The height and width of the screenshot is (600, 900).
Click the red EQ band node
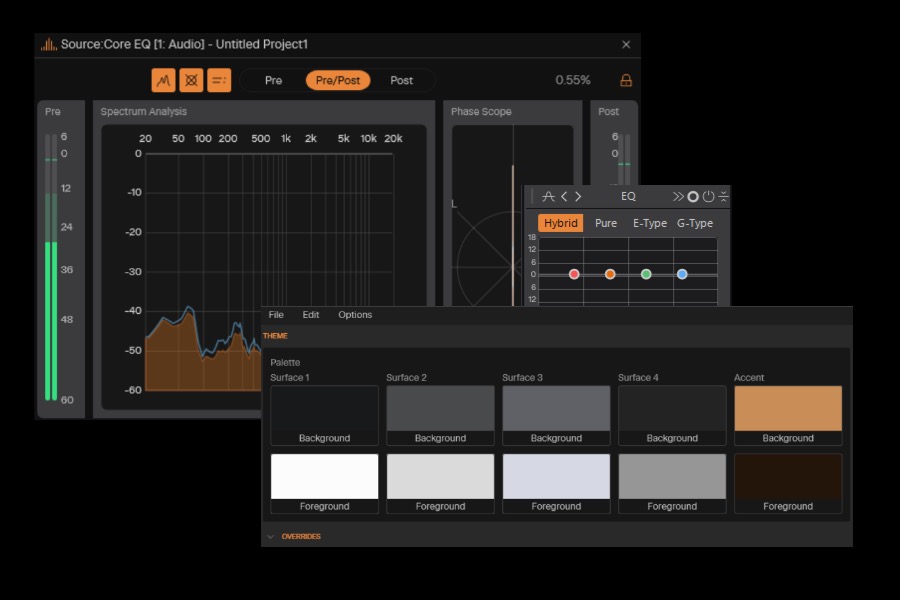574,274
